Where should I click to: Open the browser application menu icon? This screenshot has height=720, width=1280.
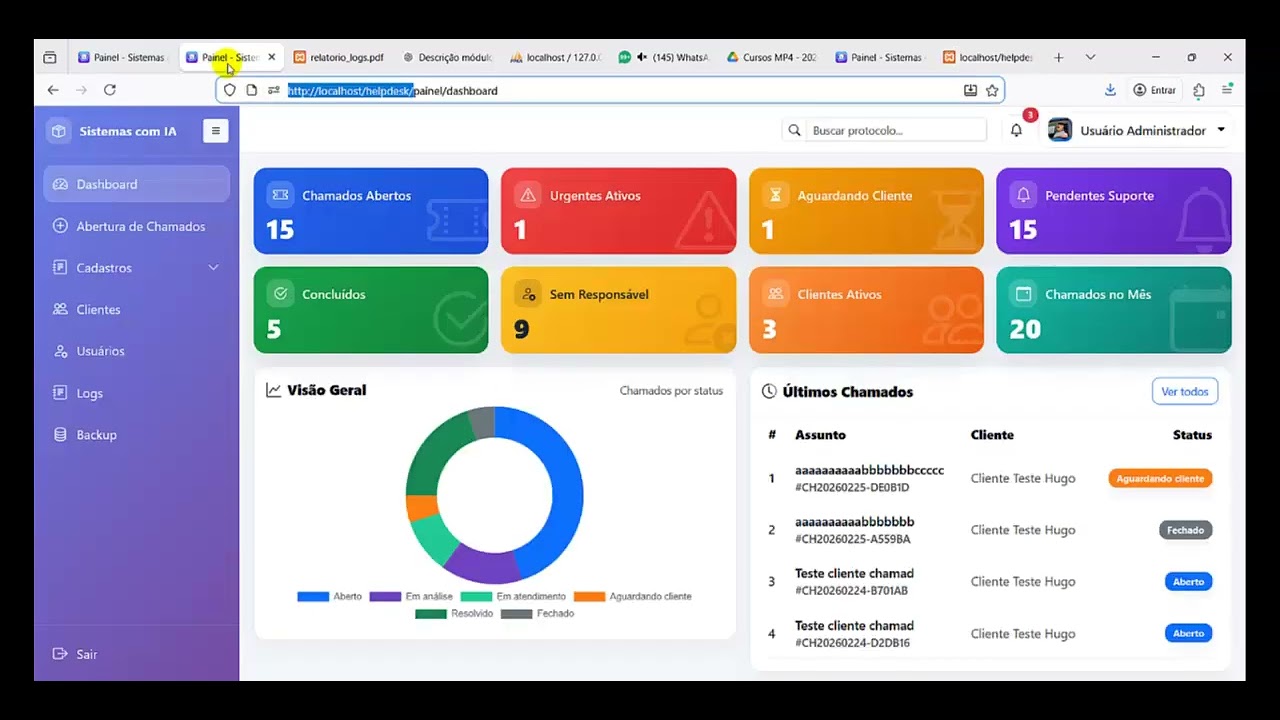click(1227, 90)
